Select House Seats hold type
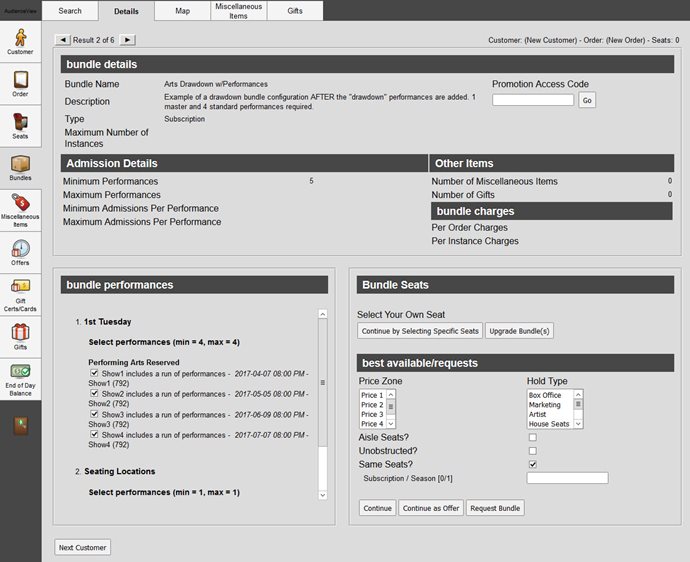 point(549,424)
